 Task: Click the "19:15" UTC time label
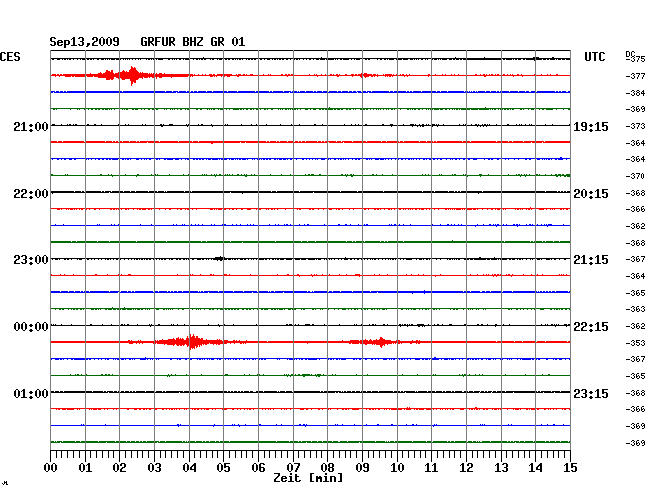click(591, 127)
